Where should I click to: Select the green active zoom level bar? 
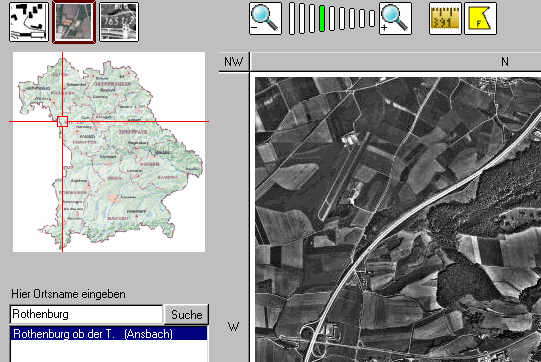pos(322,19)
